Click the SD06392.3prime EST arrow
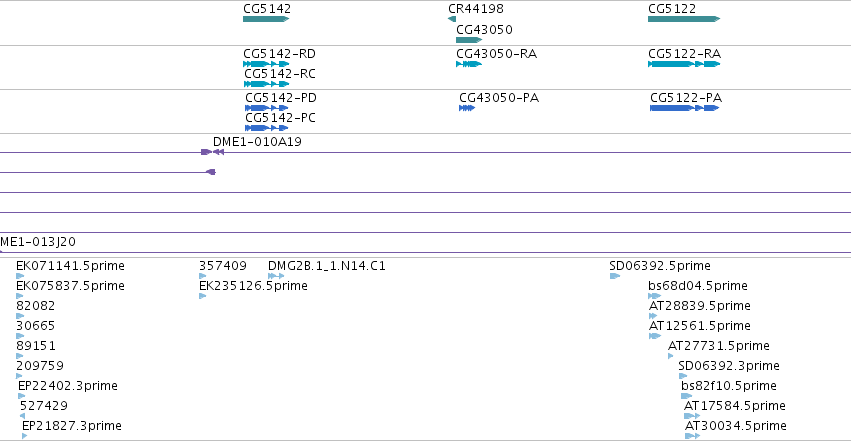Screen dimensions: 851x441 coord(683,376)
